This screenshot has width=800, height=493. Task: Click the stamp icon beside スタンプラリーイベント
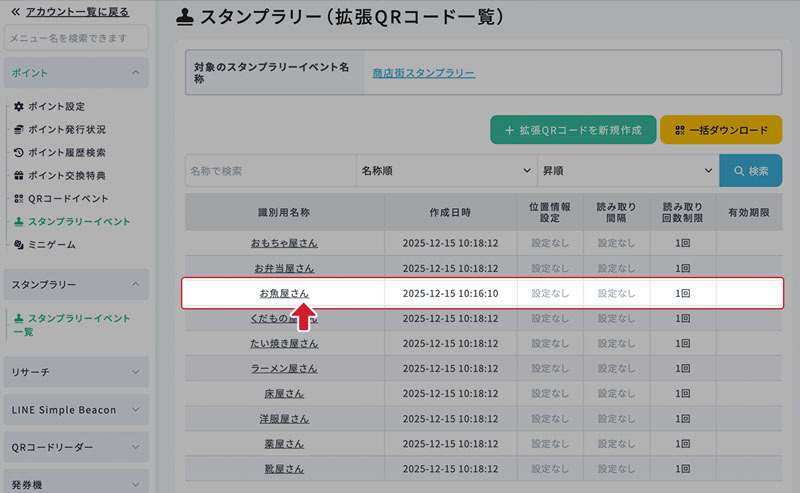tap(19, 222)
